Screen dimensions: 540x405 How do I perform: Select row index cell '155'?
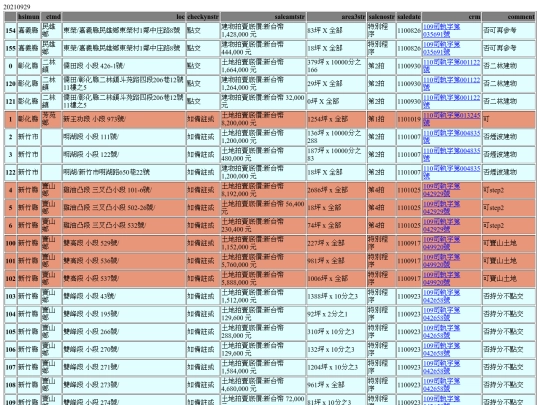coord(10,48)
